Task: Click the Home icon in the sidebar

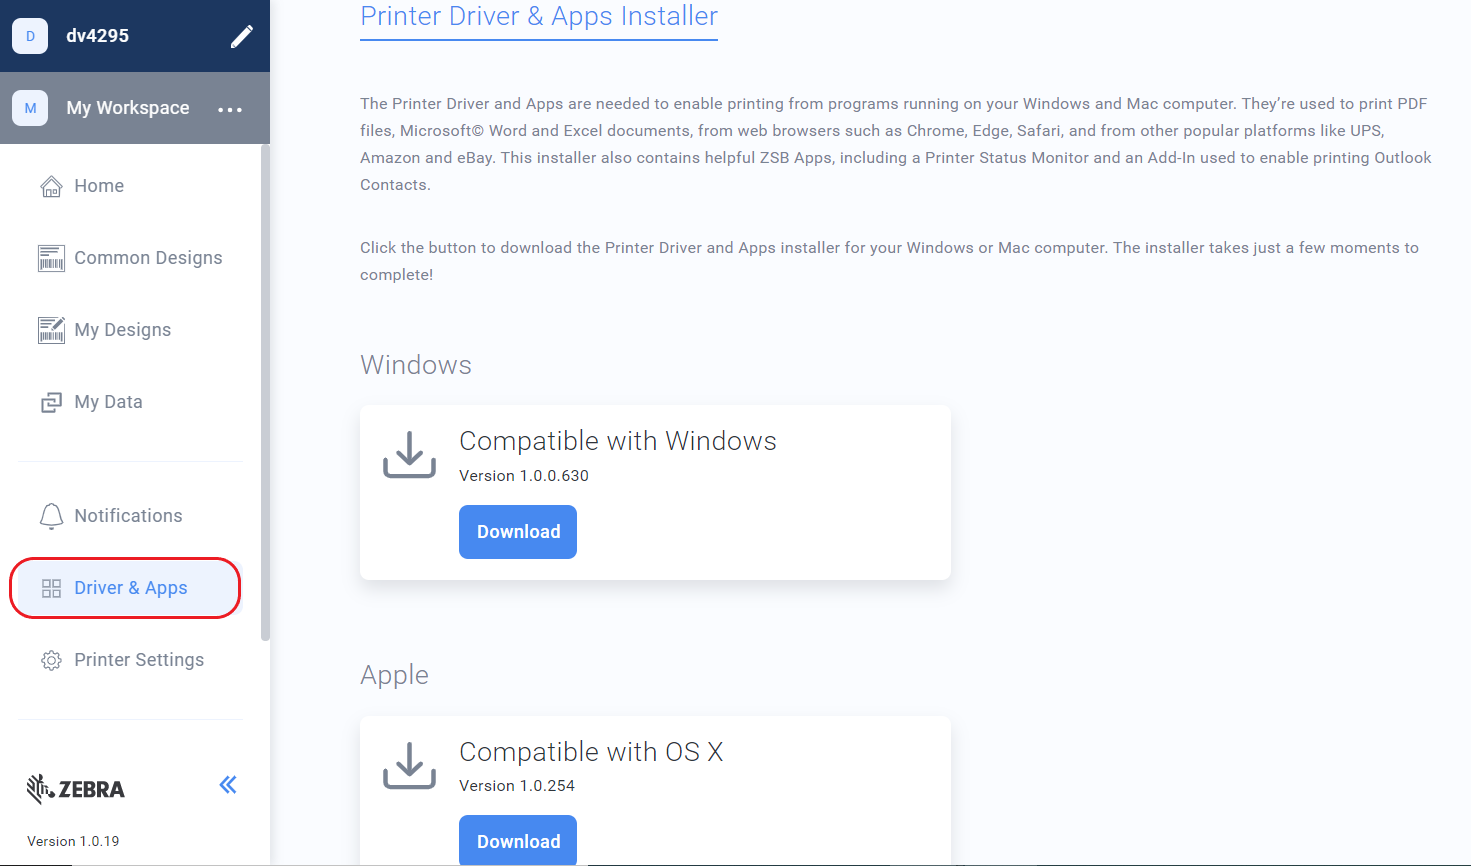Action: click(50, 185)
